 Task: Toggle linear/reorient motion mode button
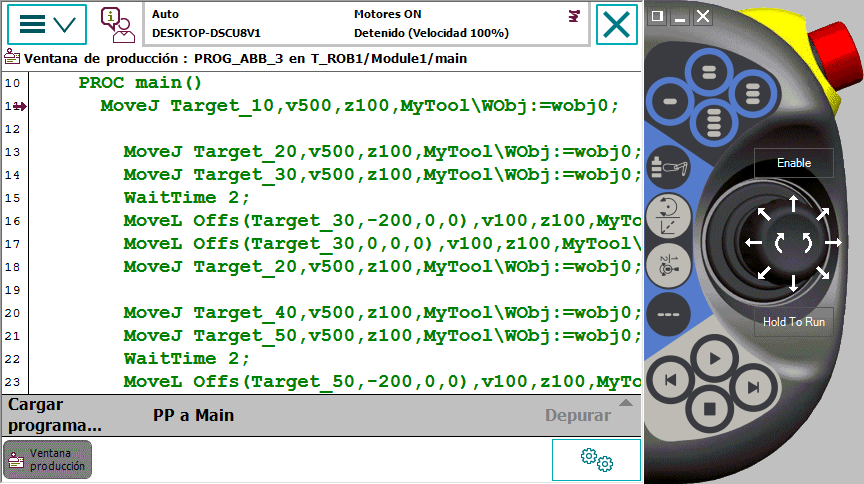(668, 216)
